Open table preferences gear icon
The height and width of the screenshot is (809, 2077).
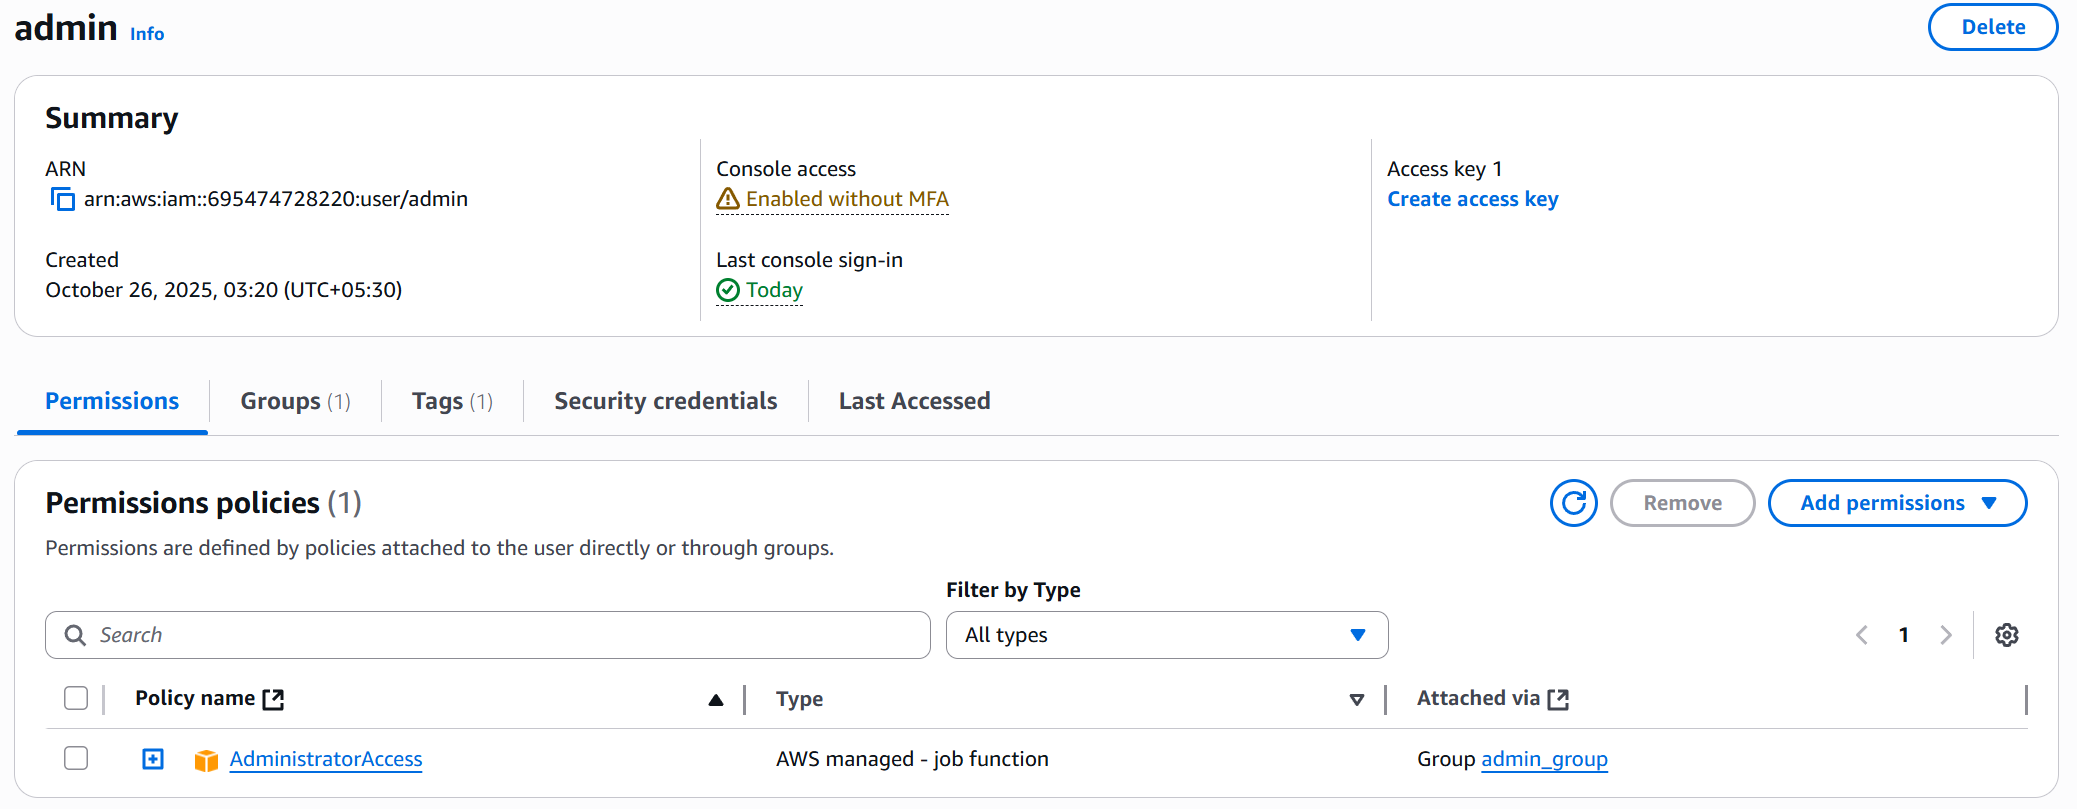[x=2006, y=635]
